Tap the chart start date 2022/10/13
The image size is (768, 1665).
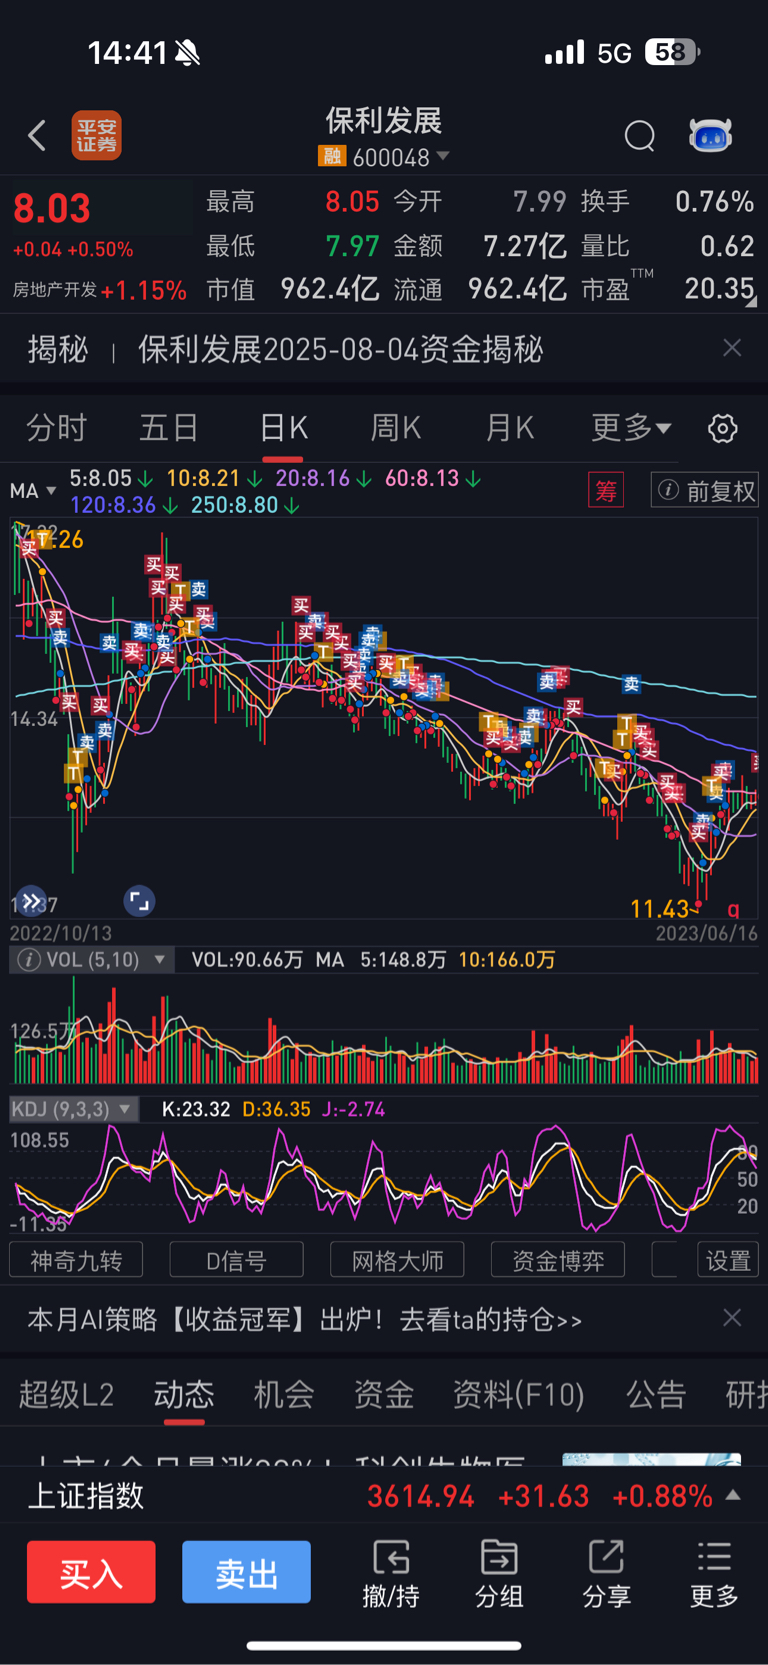(61, 933)
